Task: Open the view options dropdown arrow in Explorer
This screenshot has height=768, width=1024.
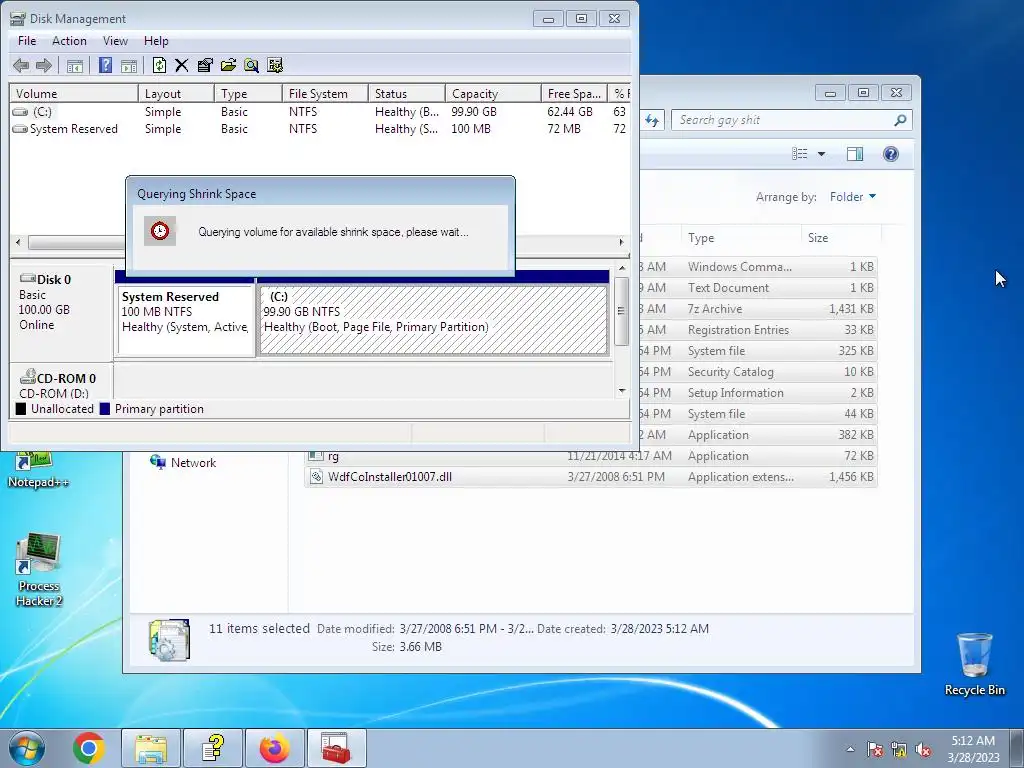Action: [822, 154]
